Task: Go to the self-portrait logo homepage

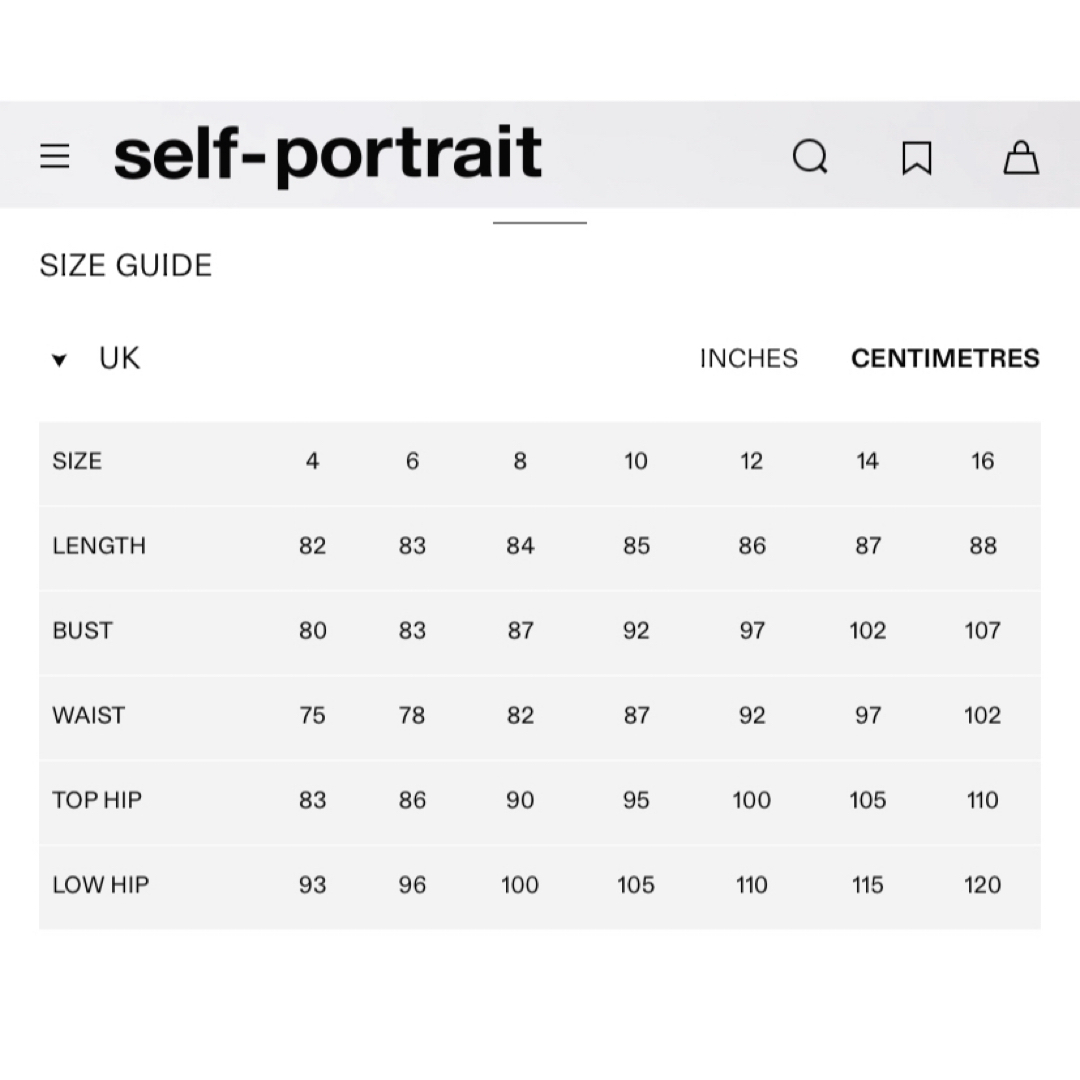Action: [328, 154]
